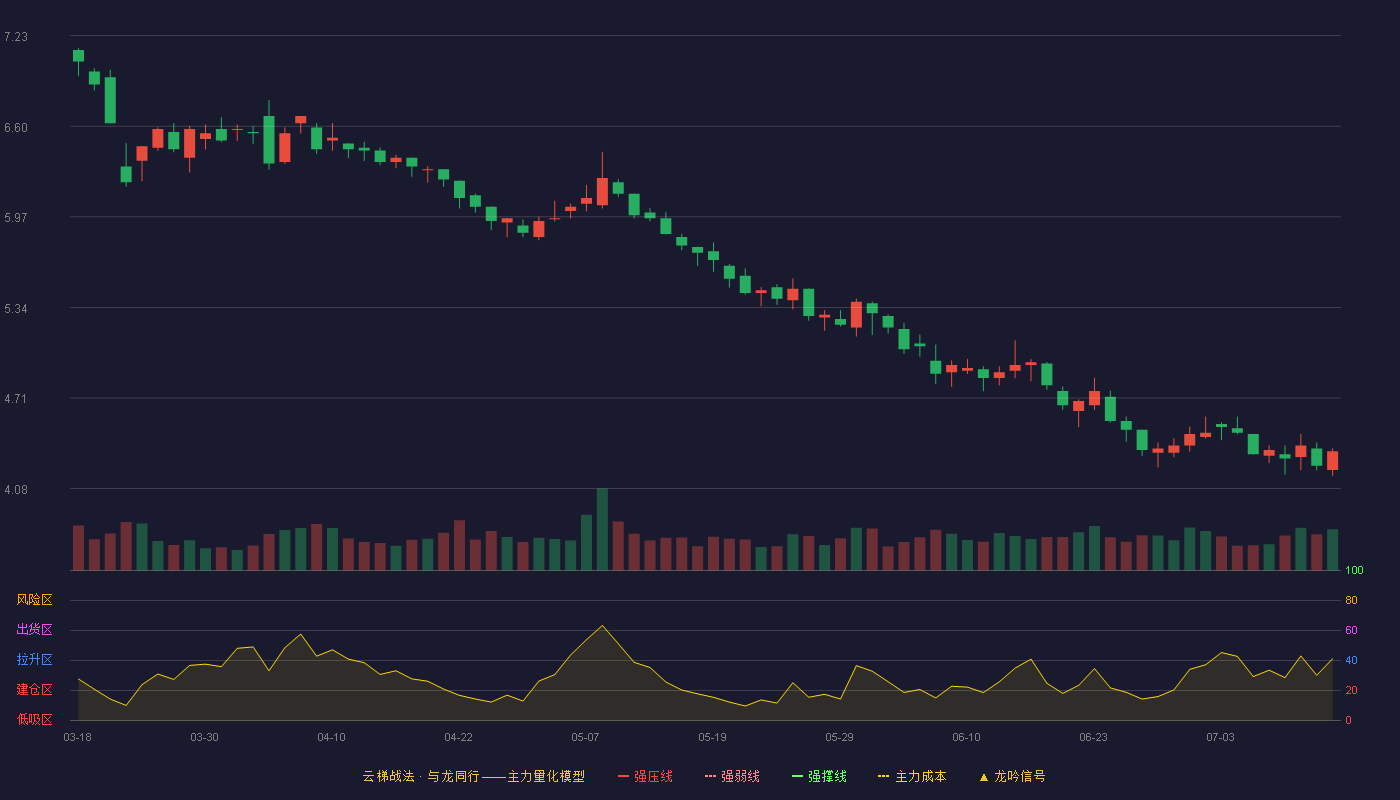This screenshot has width=1400, height=800.
Task: Click the 4.71 price axis label
Action: tap(16, 399)
